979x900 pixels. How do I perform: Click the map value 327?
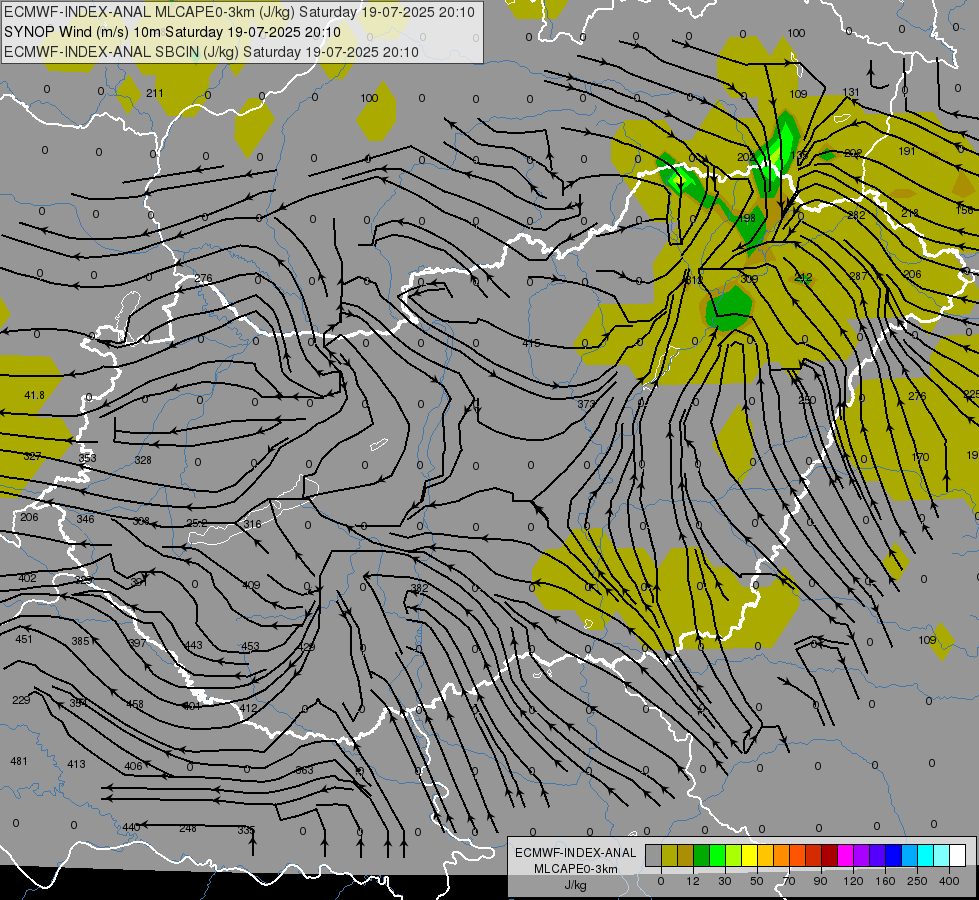pos(32,456)
